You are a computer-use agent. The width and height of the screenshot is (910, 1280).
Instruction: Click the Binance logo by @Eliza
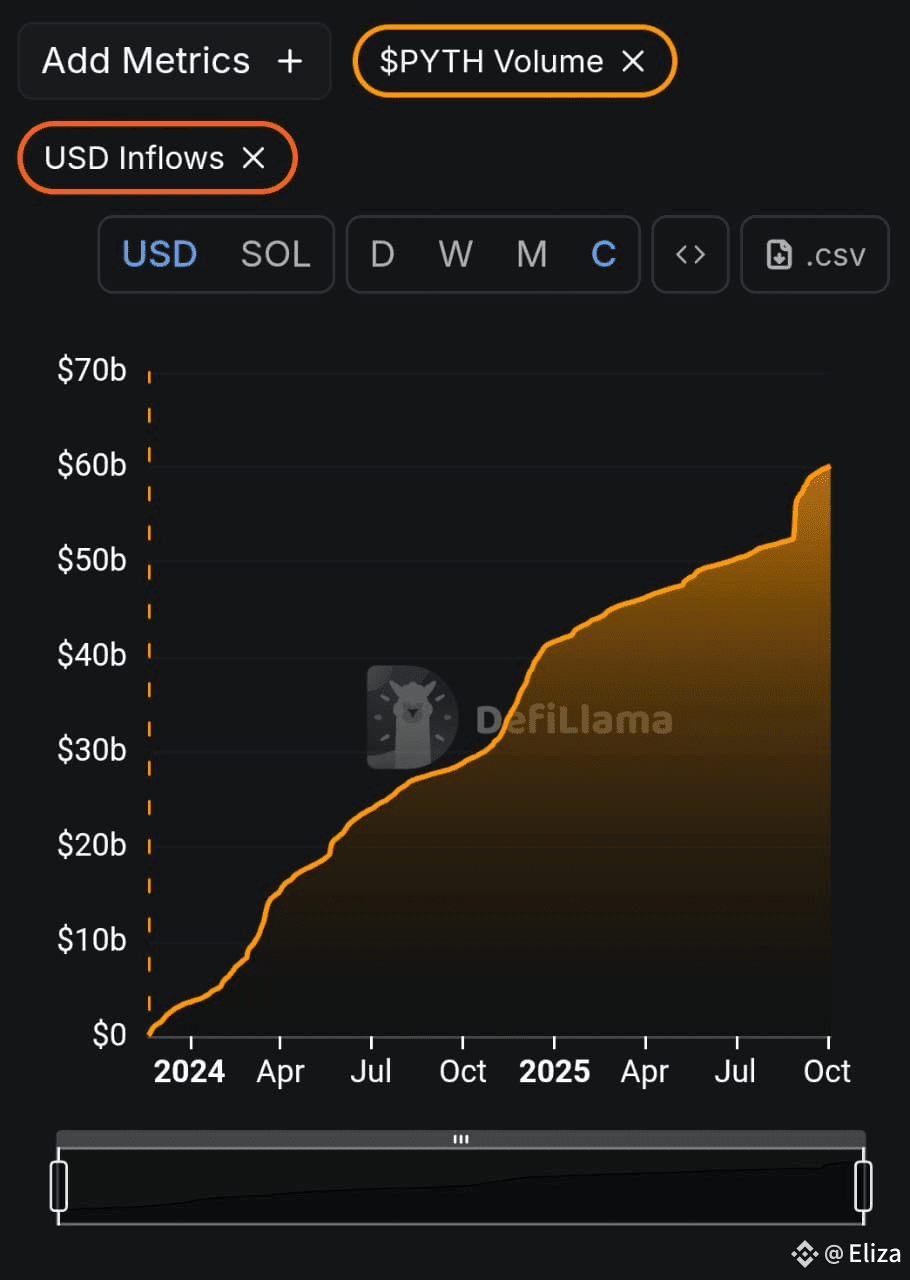click(805, 1253)
